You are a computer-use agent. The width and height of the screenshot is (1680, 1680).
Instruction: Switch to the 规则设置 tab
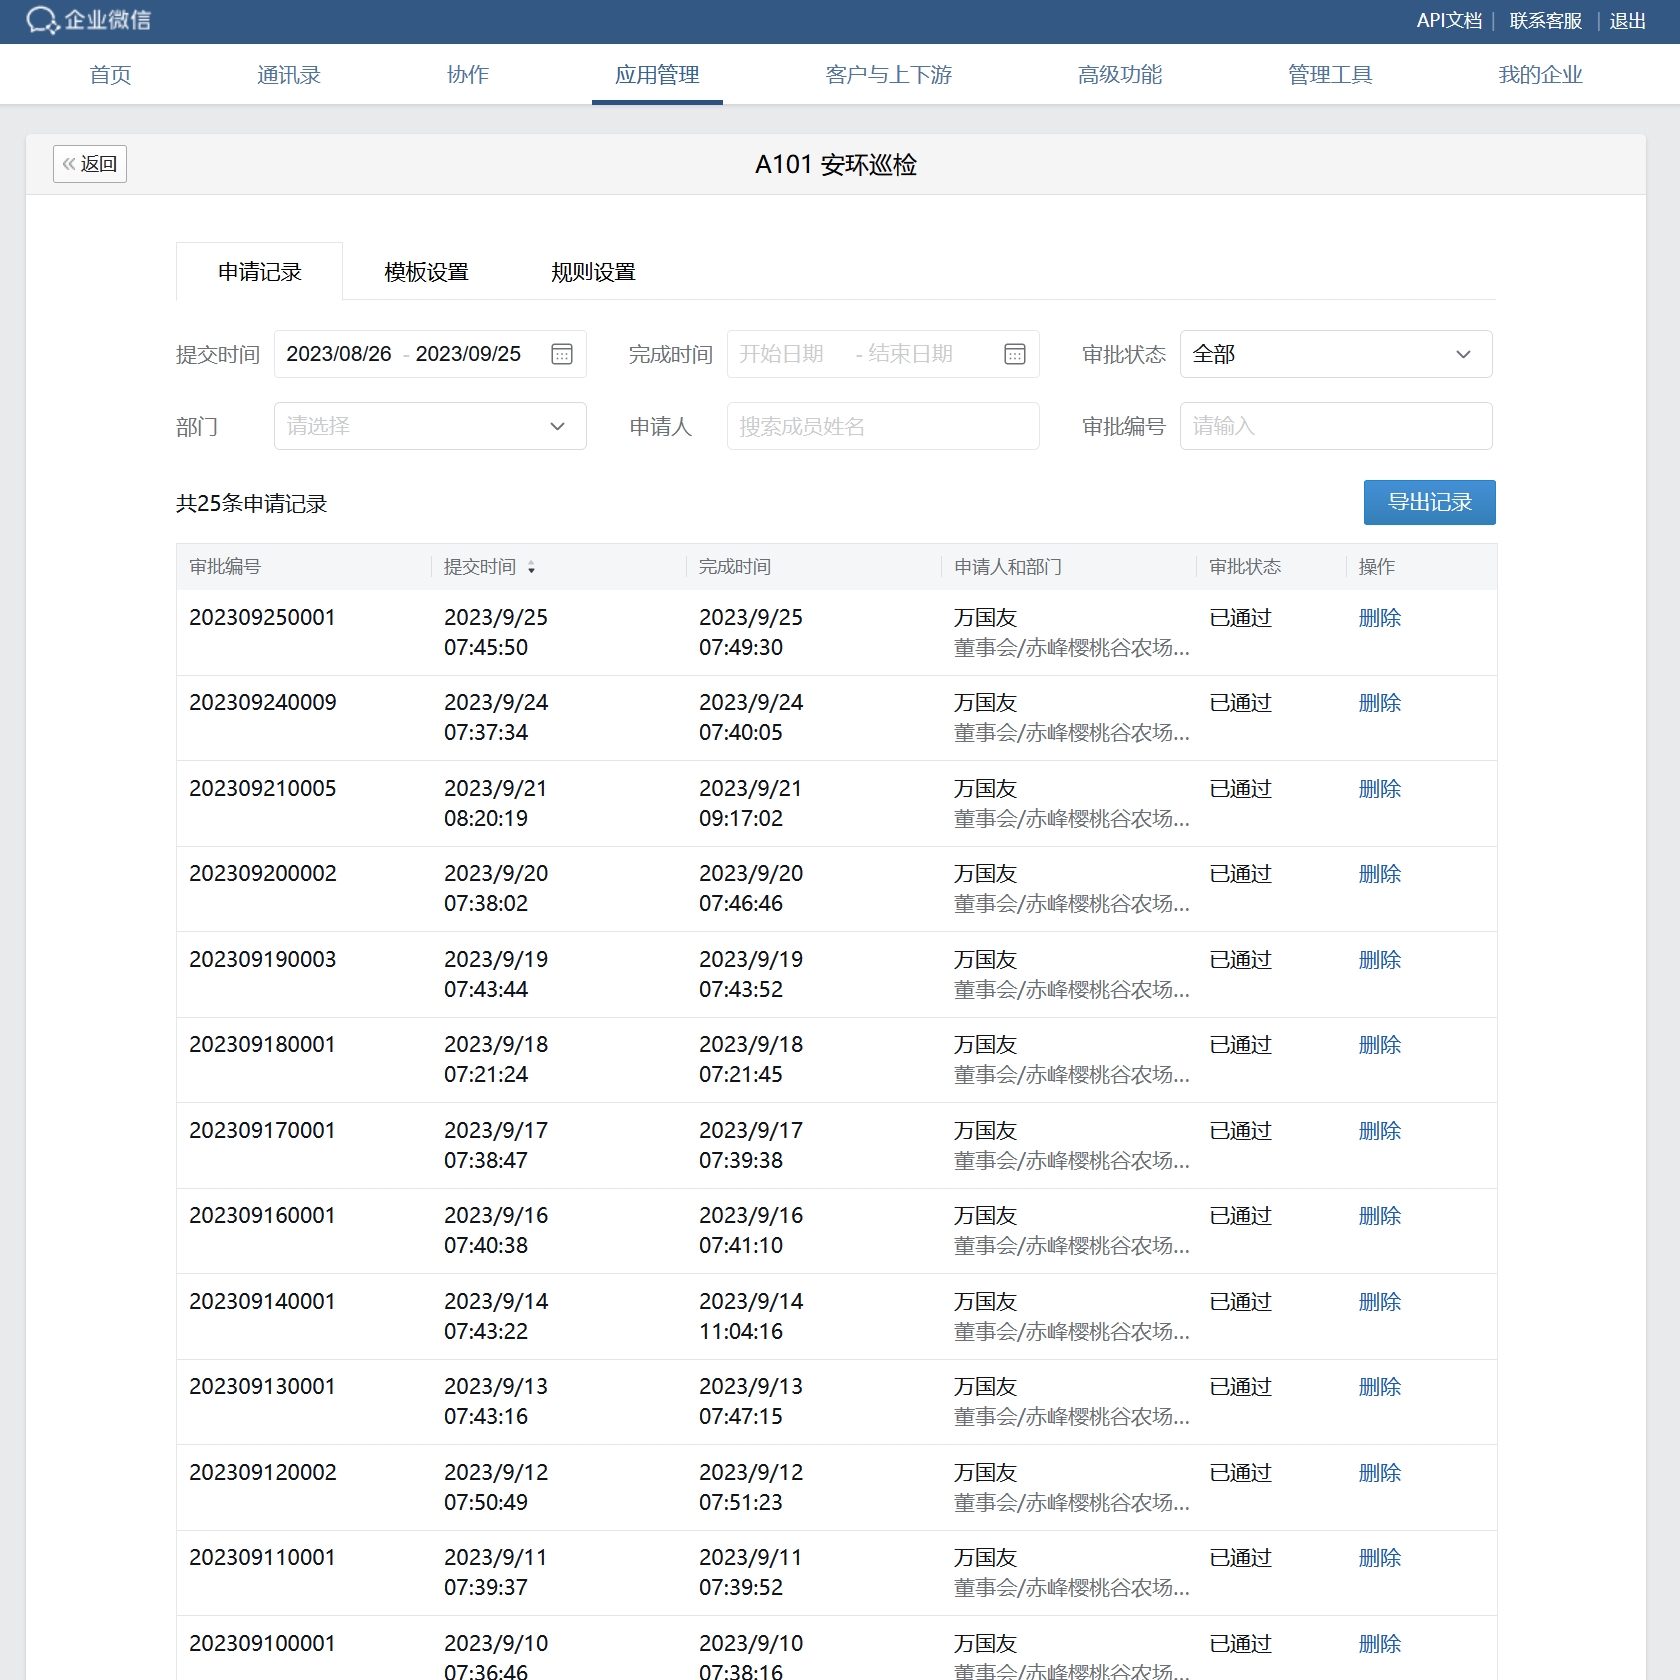click(x=593, y=272)
